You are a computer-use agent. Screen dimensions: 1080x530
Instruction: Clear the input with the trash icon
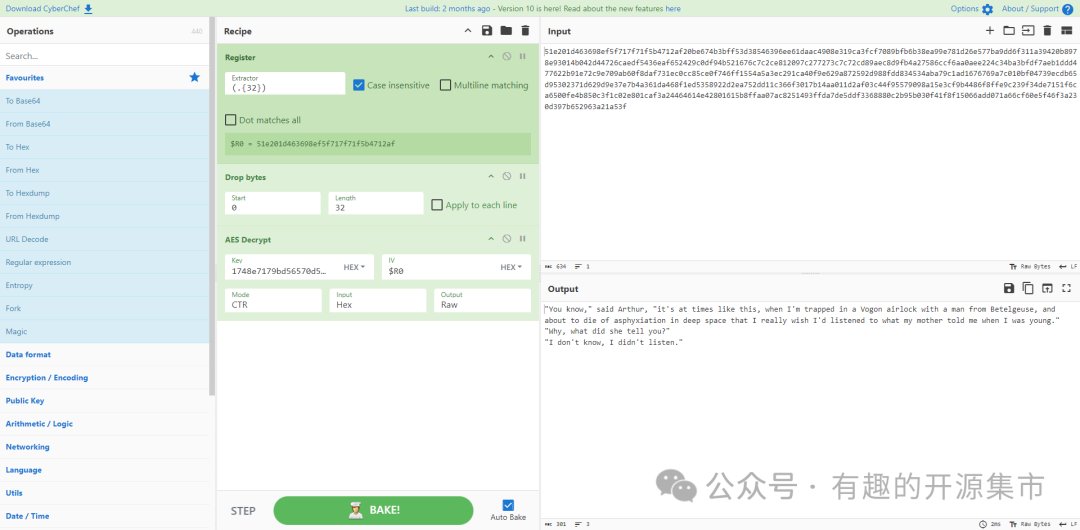pyautogui.click(x=1047, y=31)
